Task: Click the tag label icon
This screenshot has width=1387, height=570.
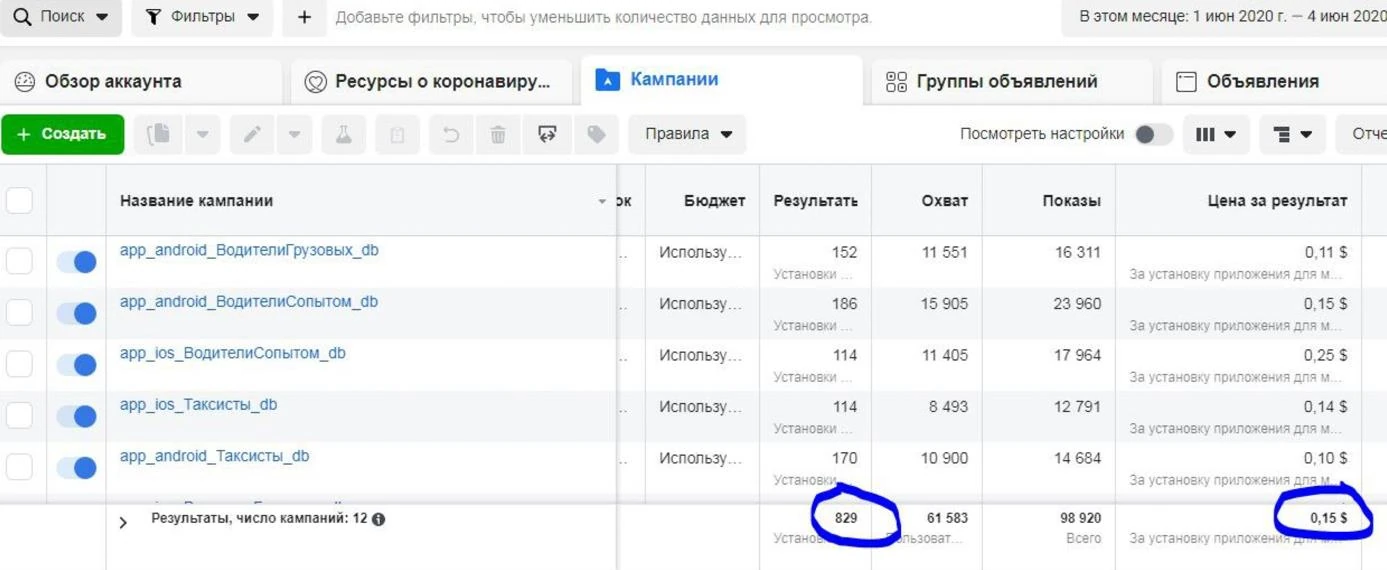Action: (596, 134)
